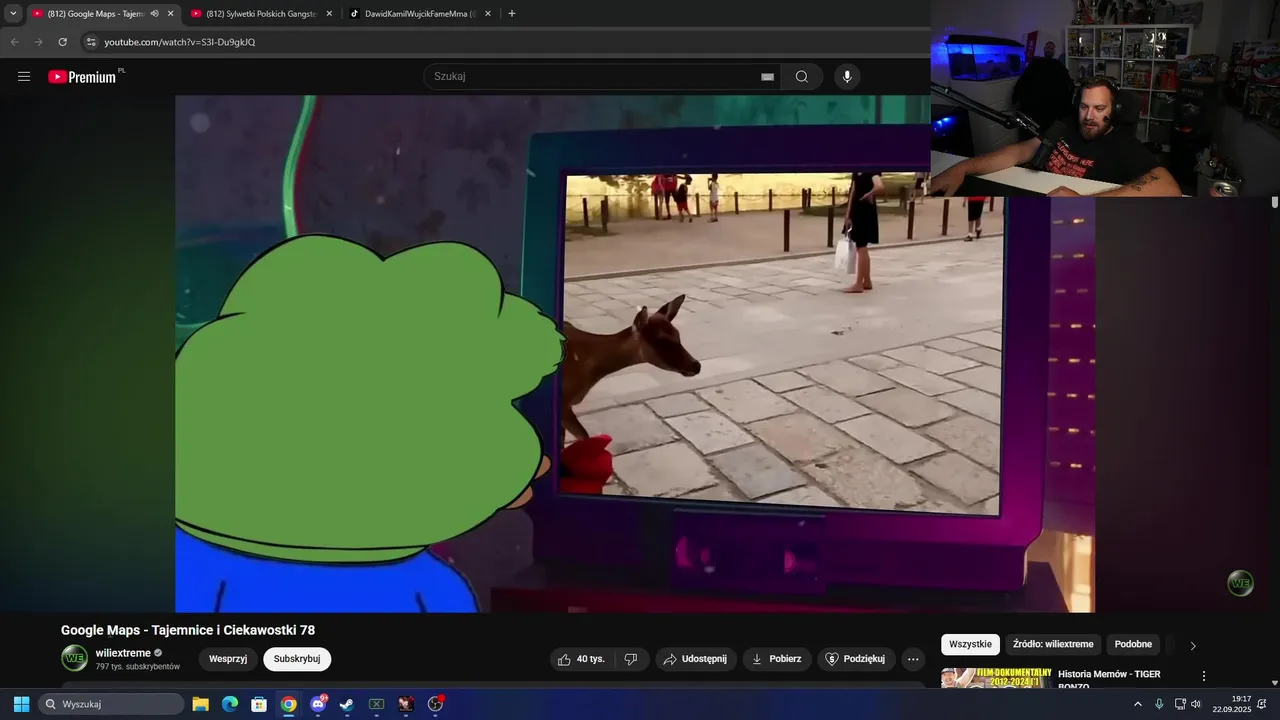
Task: Go back to previous page
Action: [x=14, y=42]
